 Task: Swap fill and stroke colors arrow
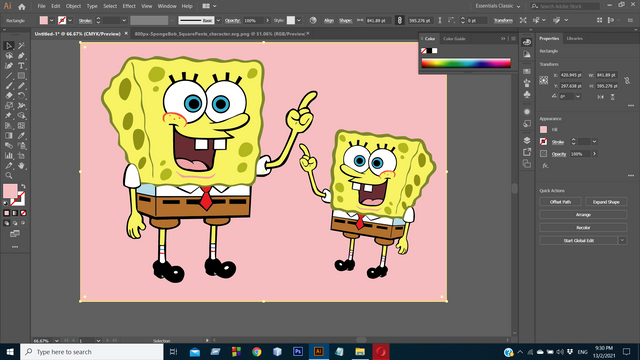tap(23, 186)
